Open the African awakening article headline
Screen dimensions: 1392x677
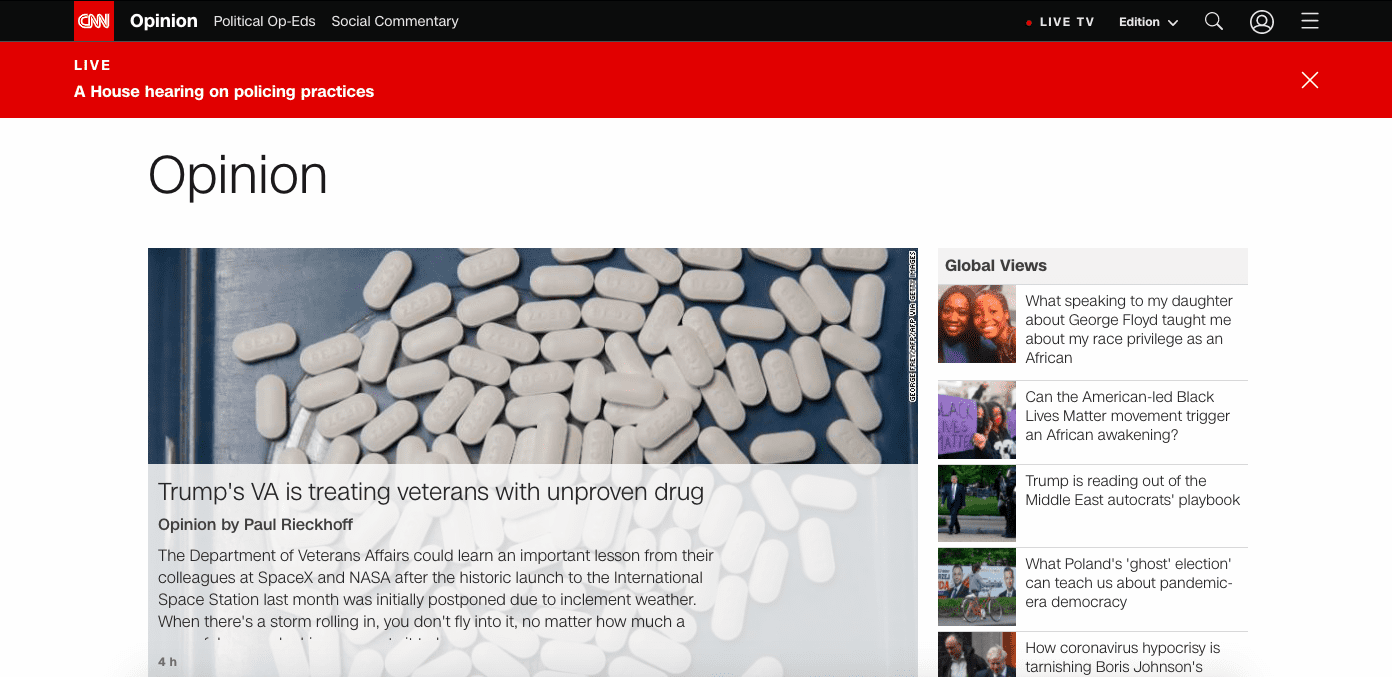tap(1127, 416)
